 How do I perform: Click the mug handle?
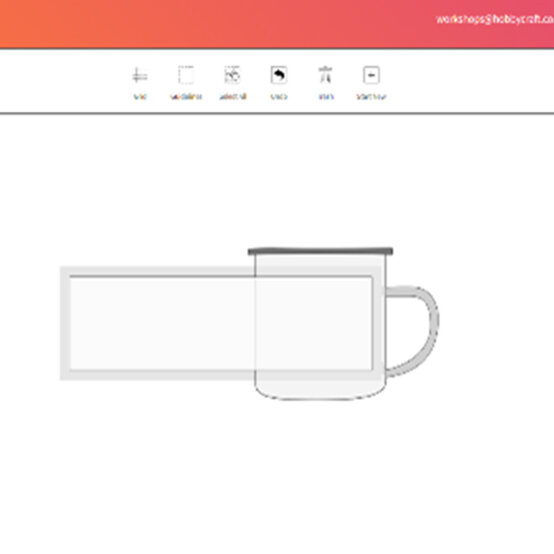413,331
